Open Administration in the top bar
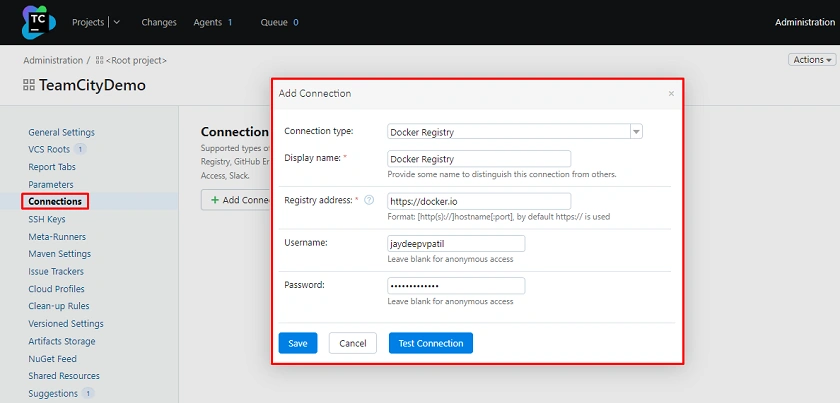The image size is (840, 403). tap(805, 23)
